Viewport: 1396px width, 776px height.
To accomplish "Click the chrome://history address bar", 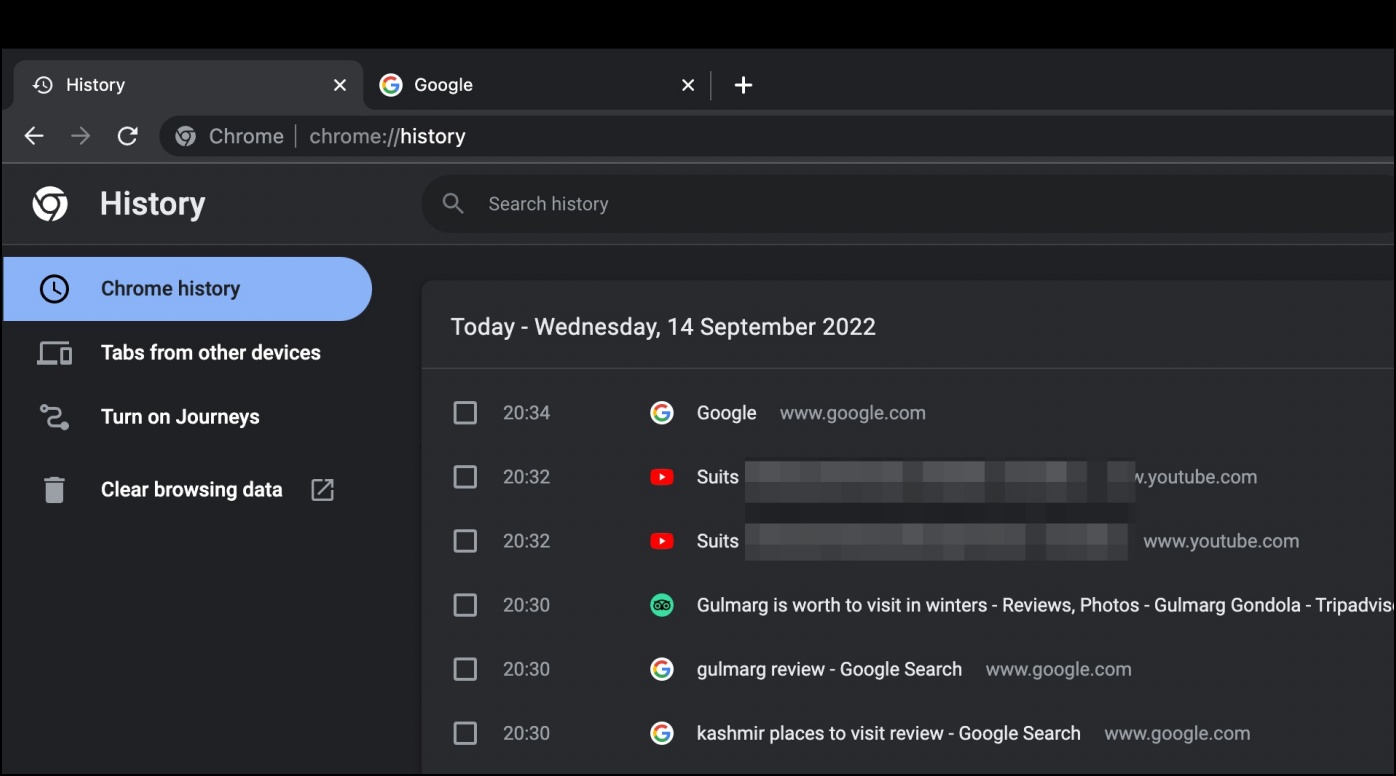I will click(776, 136).
